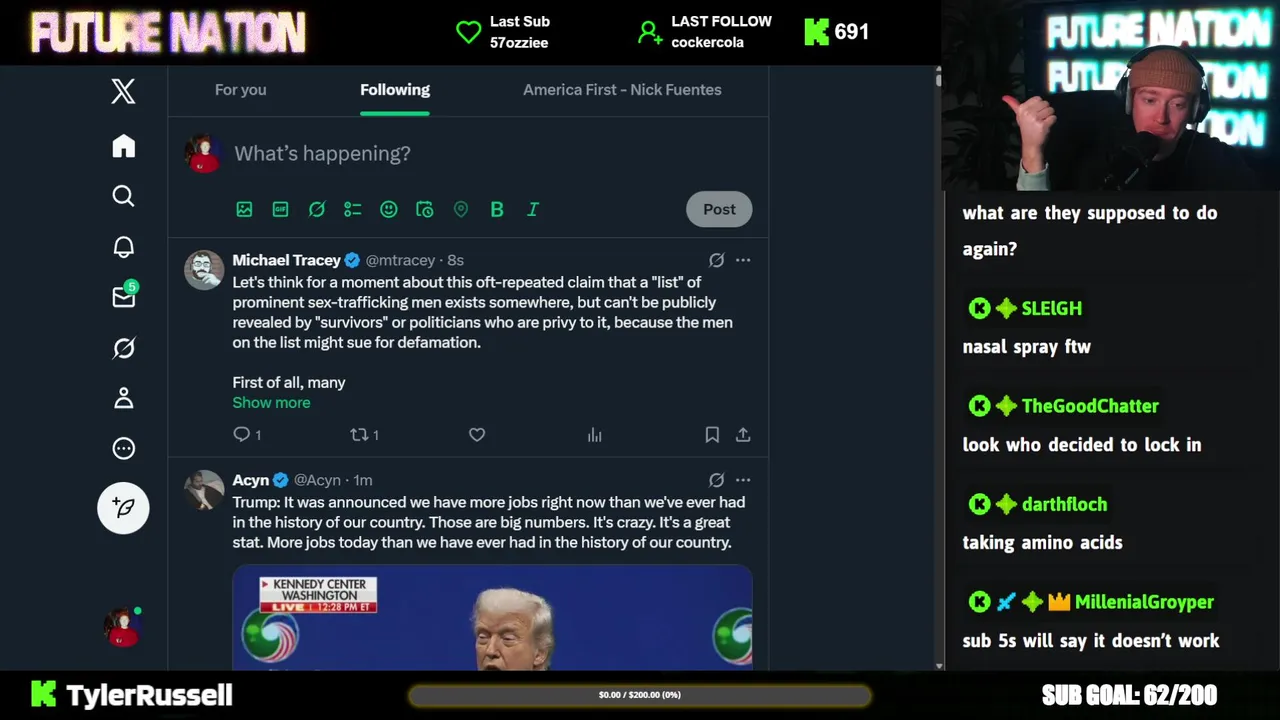
Task: Play the Kennedy Center Trump video
Action: (x=492, y=617)
